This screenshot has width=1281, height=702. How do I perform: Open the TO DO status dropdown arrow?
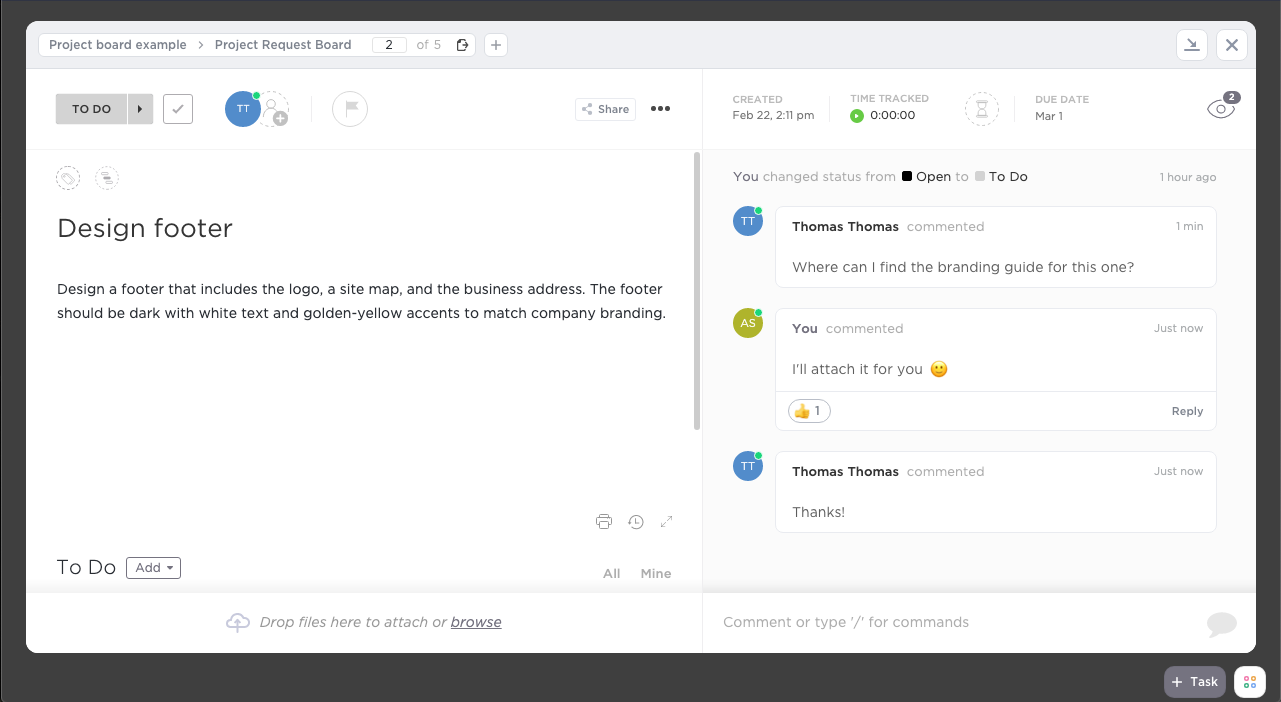pyautogui.click(x=140, y=108)
